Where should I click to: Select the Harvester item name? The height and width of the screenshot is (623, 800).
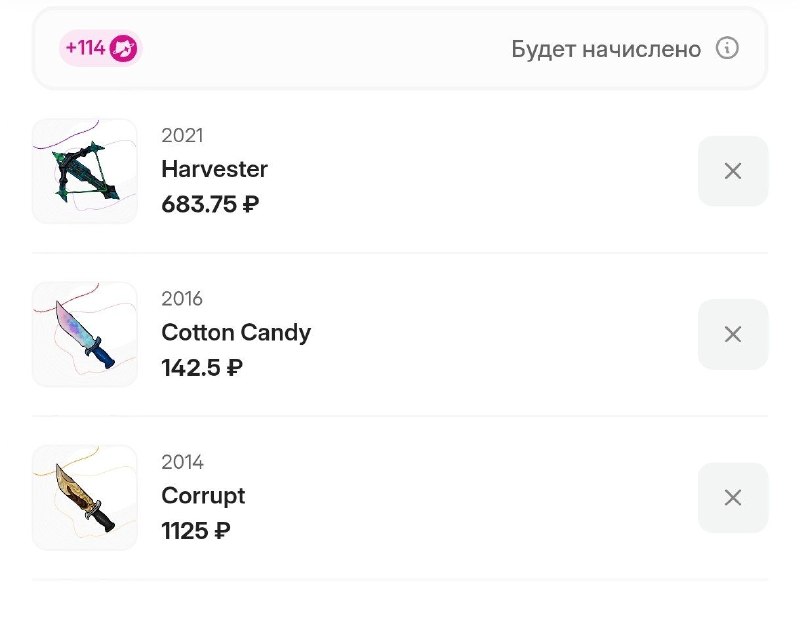214,169
